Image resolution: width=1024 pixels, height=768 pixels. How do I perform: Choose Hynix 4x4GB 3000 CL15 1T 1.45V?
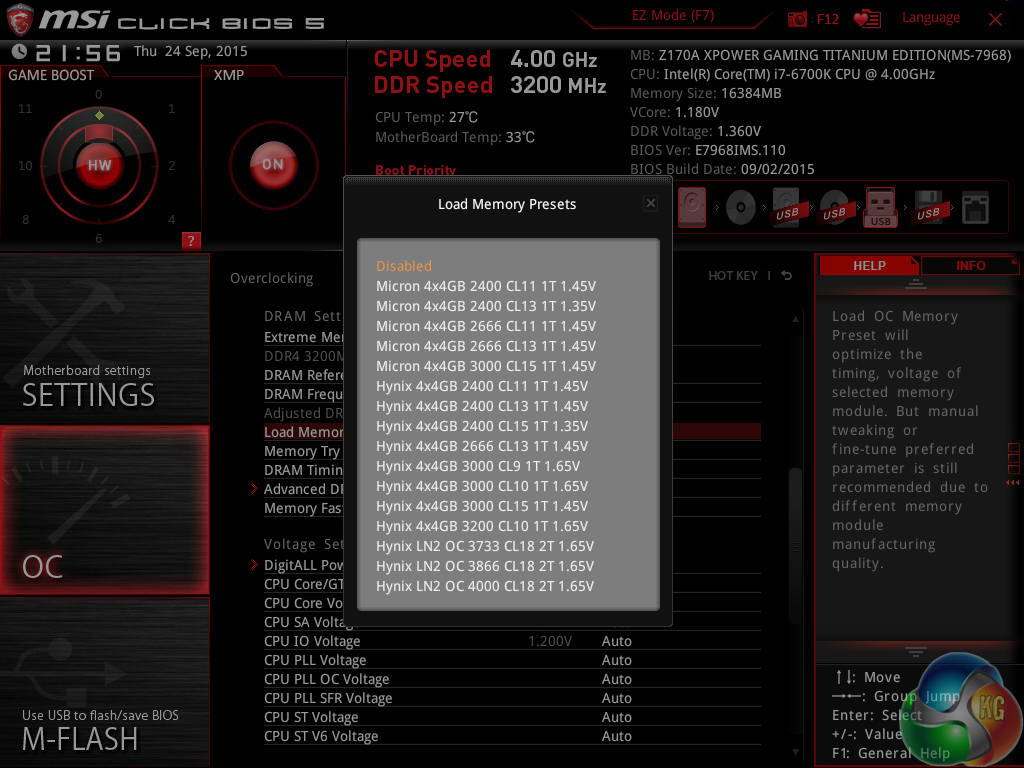[x=482, y=506]
